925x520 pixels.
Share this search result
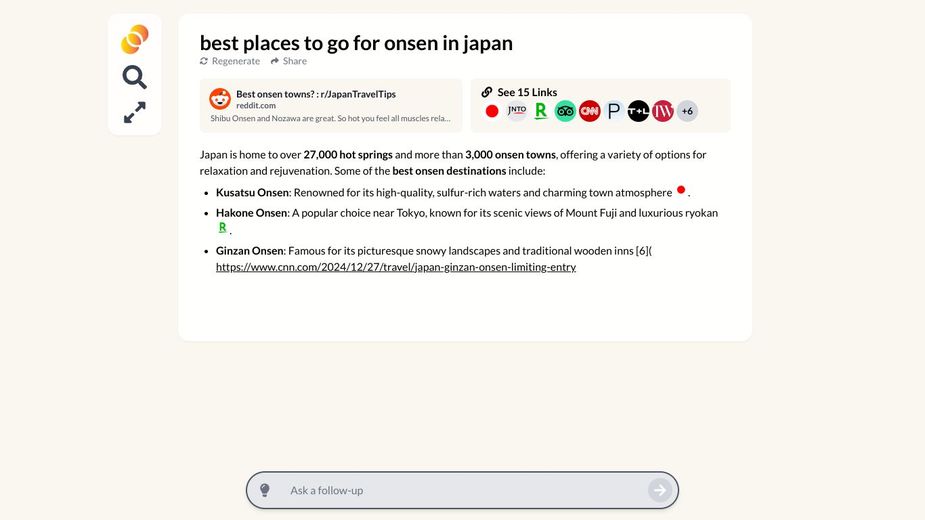point(289,61)
